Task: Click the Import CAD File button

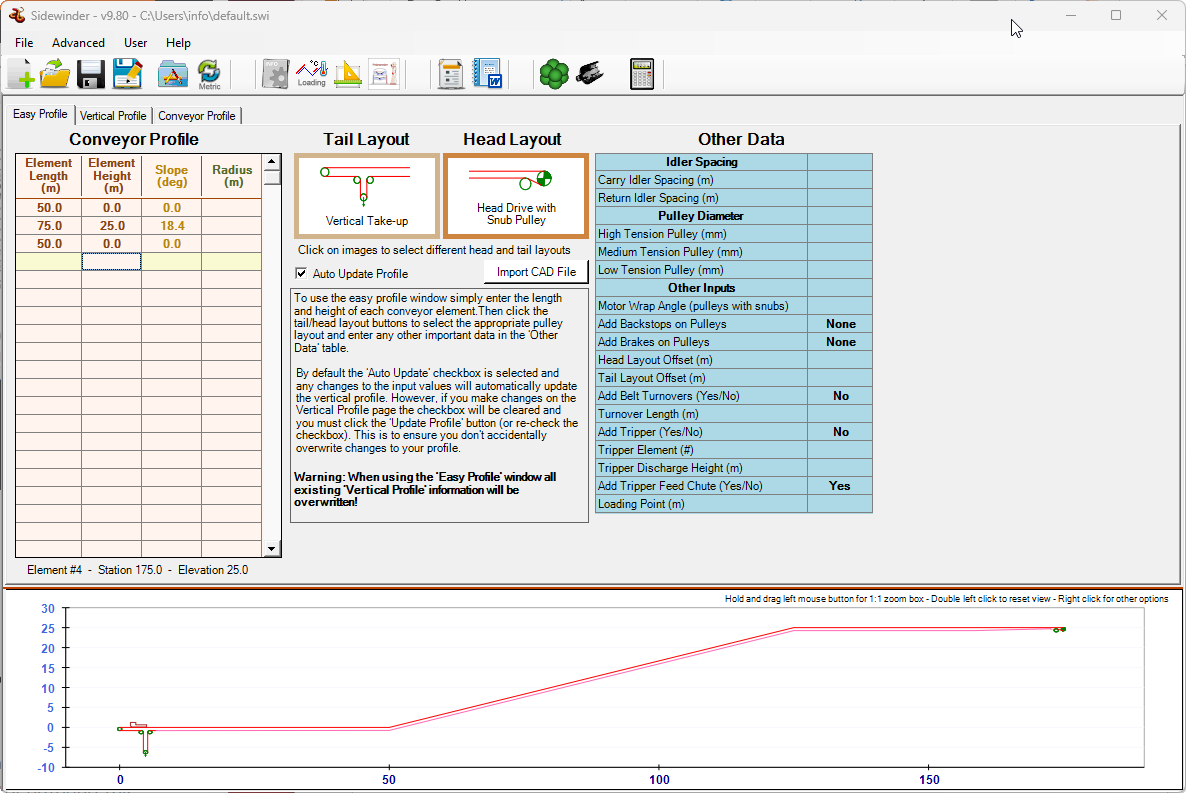Action: click(536, 272)
